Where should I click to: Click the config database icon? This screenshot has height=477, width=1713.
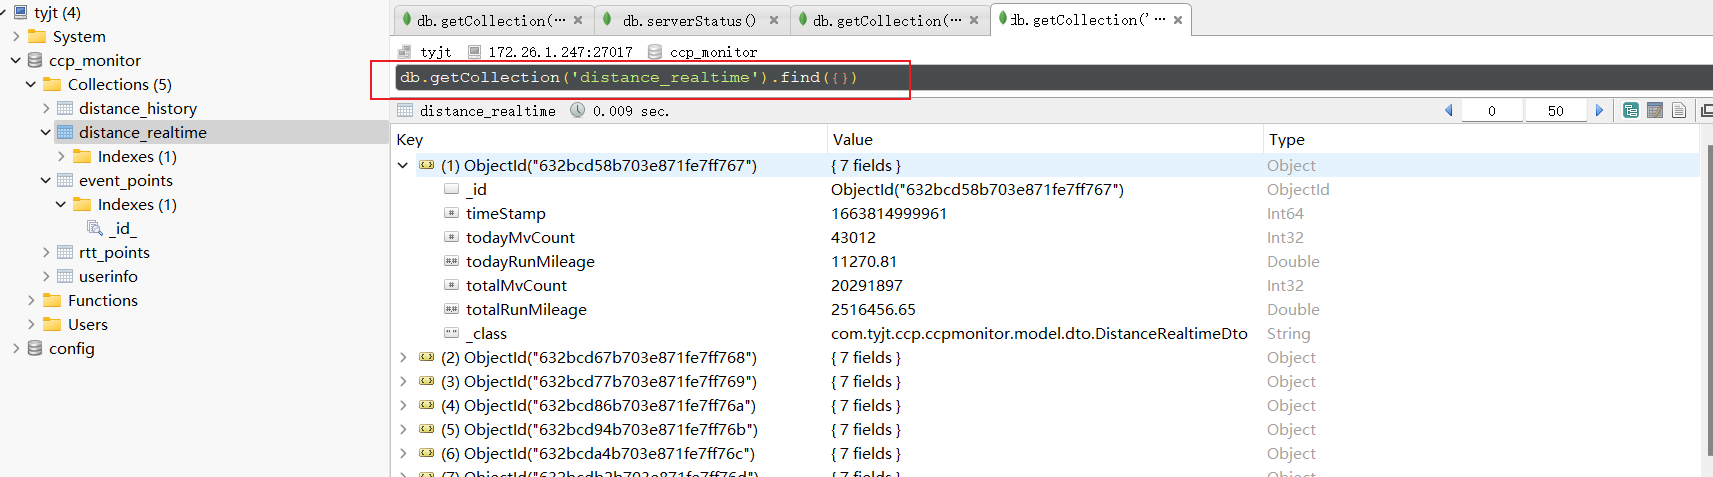pos(35,349)
